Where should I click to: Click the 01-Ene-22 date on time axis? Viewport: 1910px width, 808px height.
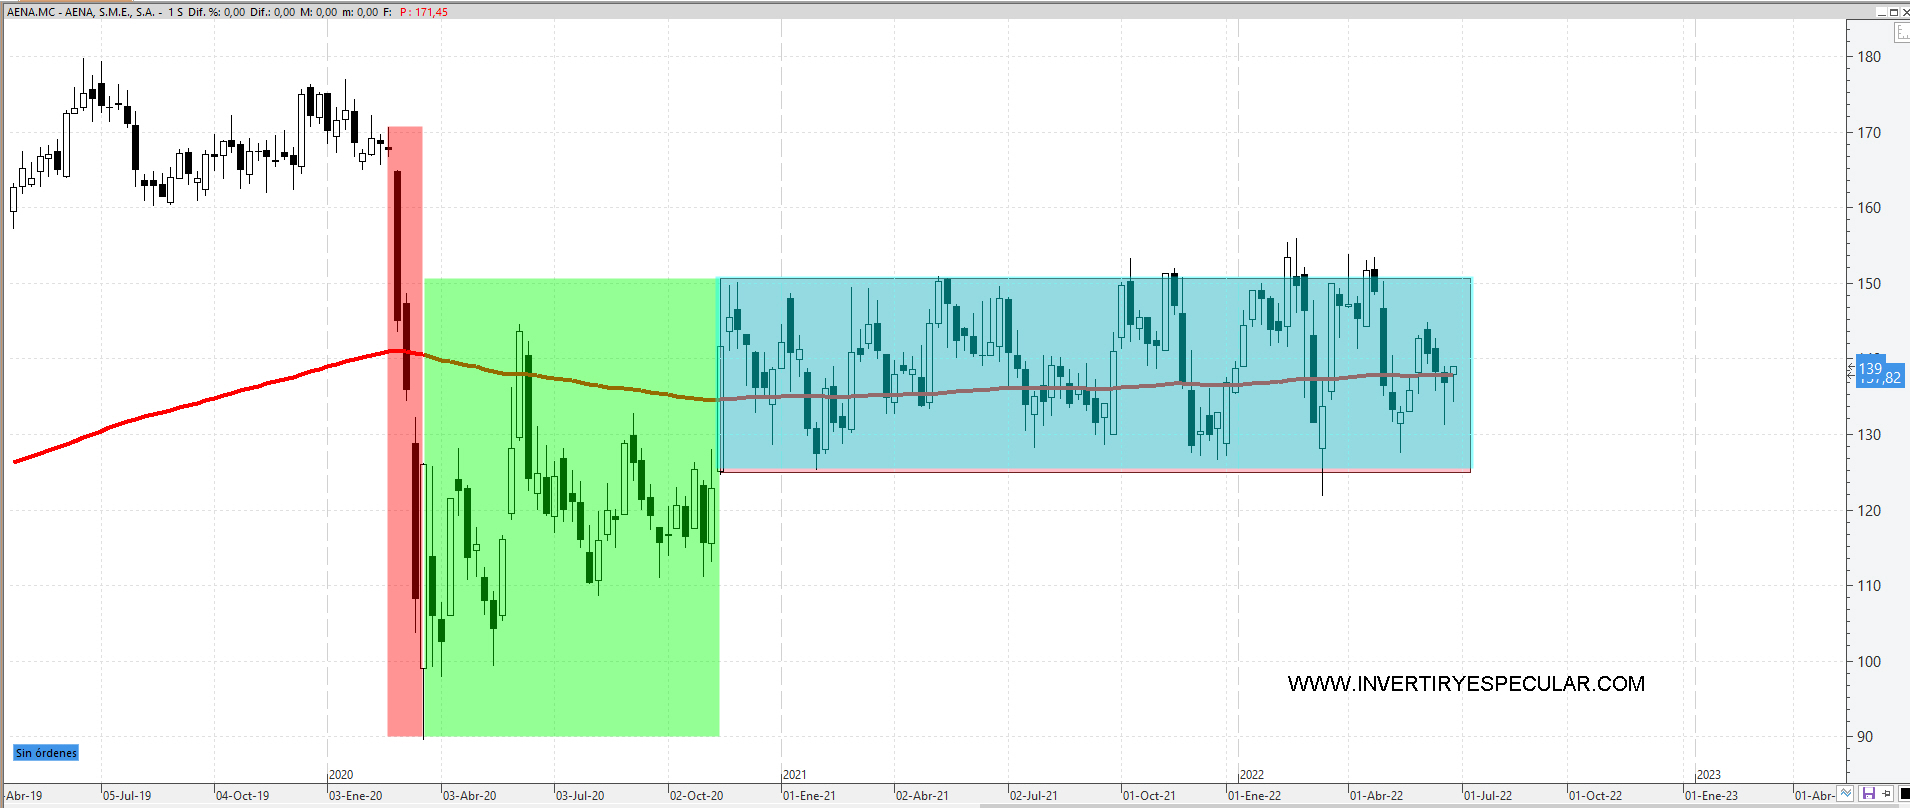pos(1255,796)
